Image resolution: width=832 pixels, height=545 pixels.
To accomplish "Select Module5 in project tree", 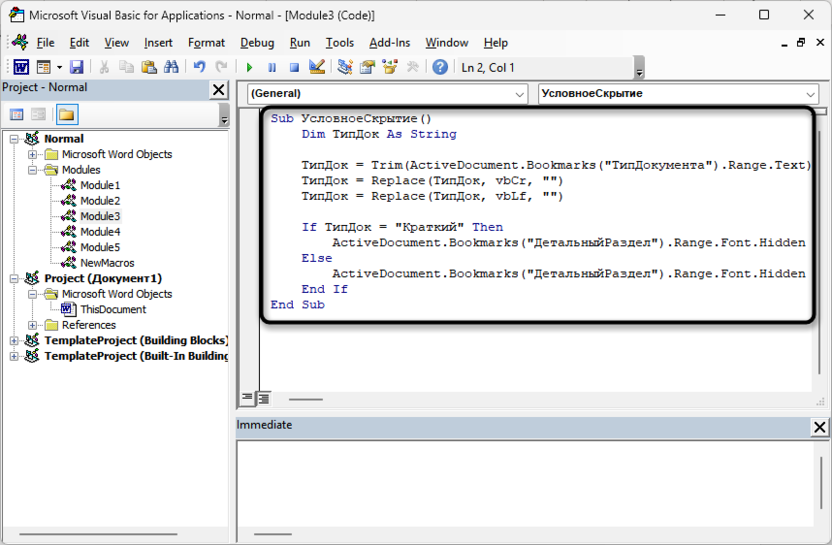I will tap(100, 248).
